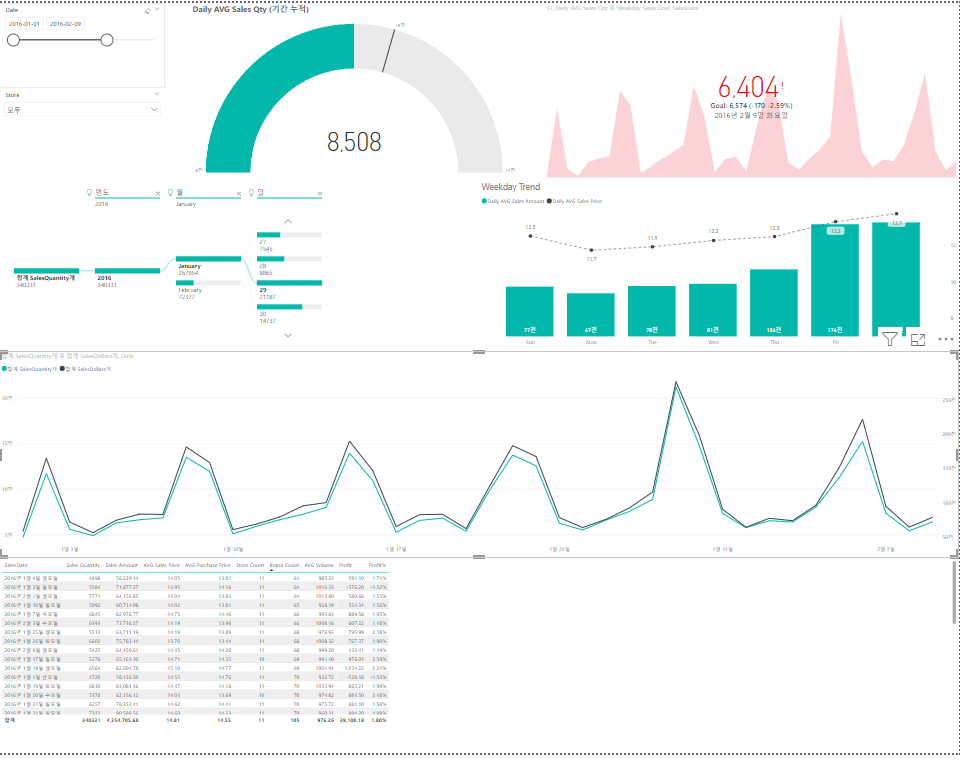960x761 pixels.
Task: Click the lightbulb icon beside the 월 level
Action: 170,192
